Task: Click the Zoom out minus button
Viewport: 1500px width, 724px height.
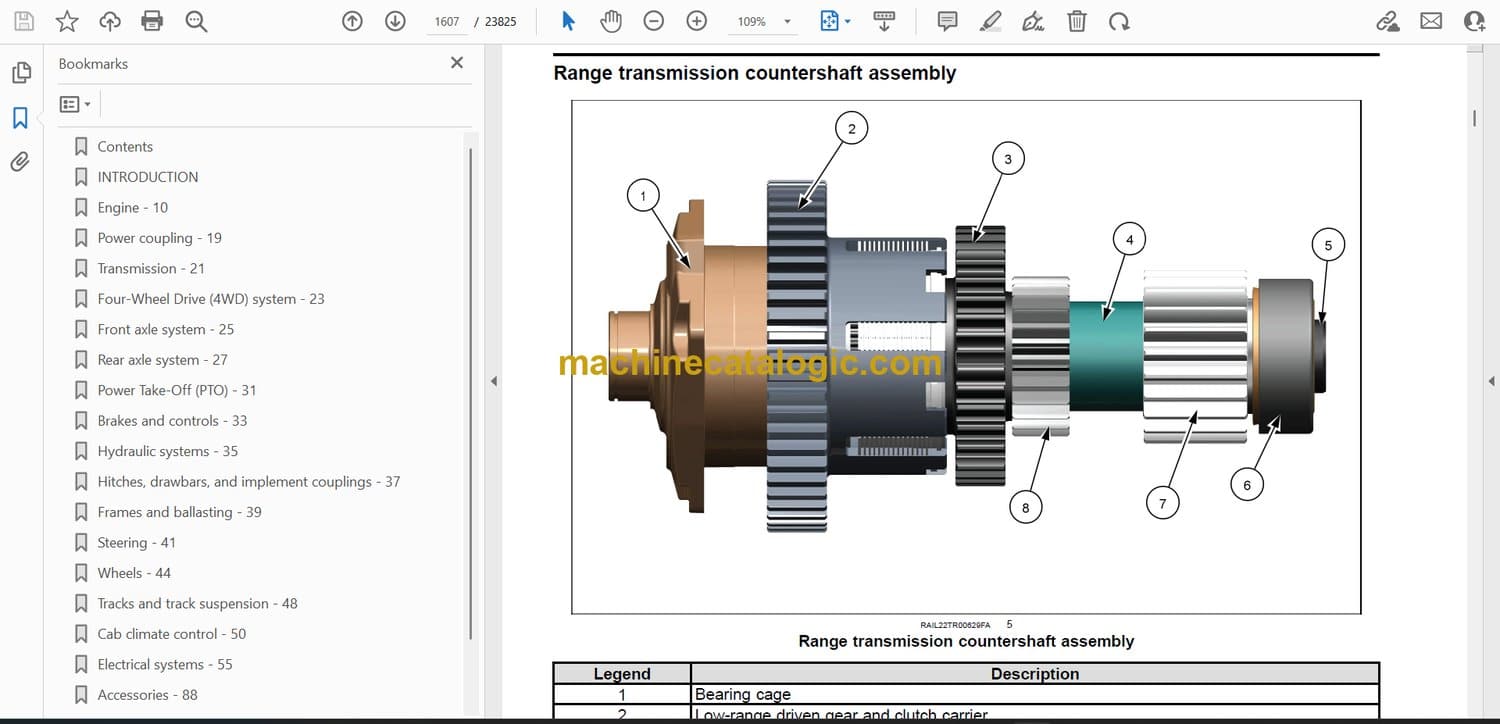Action: coord(654,21)
